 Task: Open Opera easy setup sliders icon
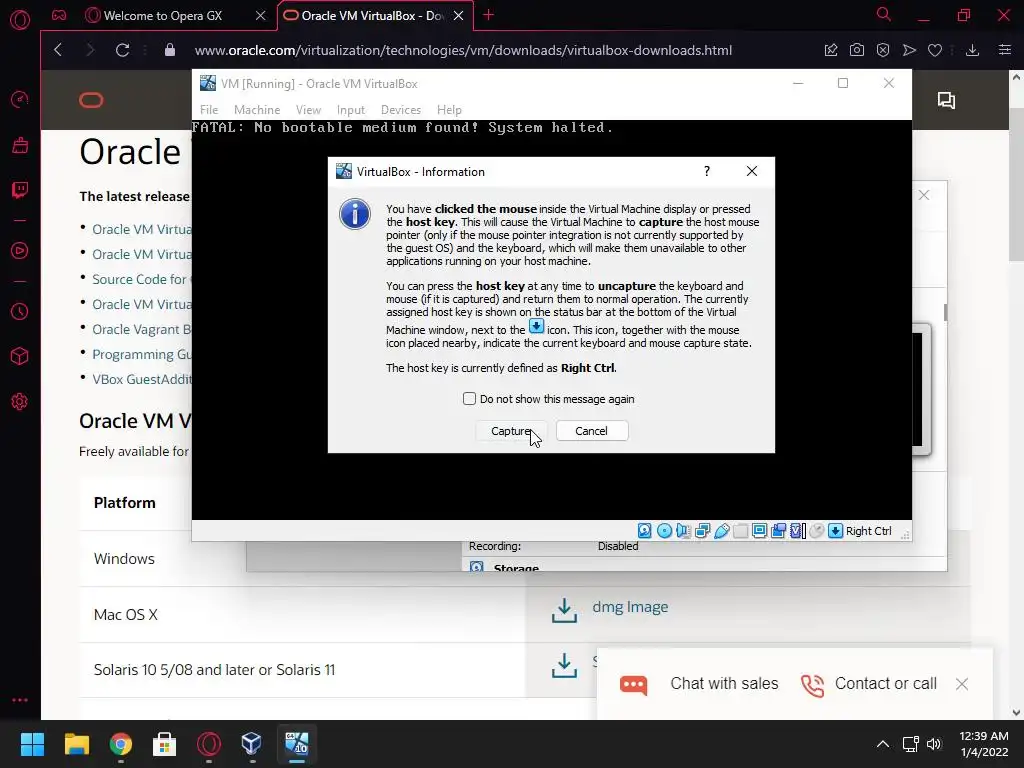(x=1005, y=50)
